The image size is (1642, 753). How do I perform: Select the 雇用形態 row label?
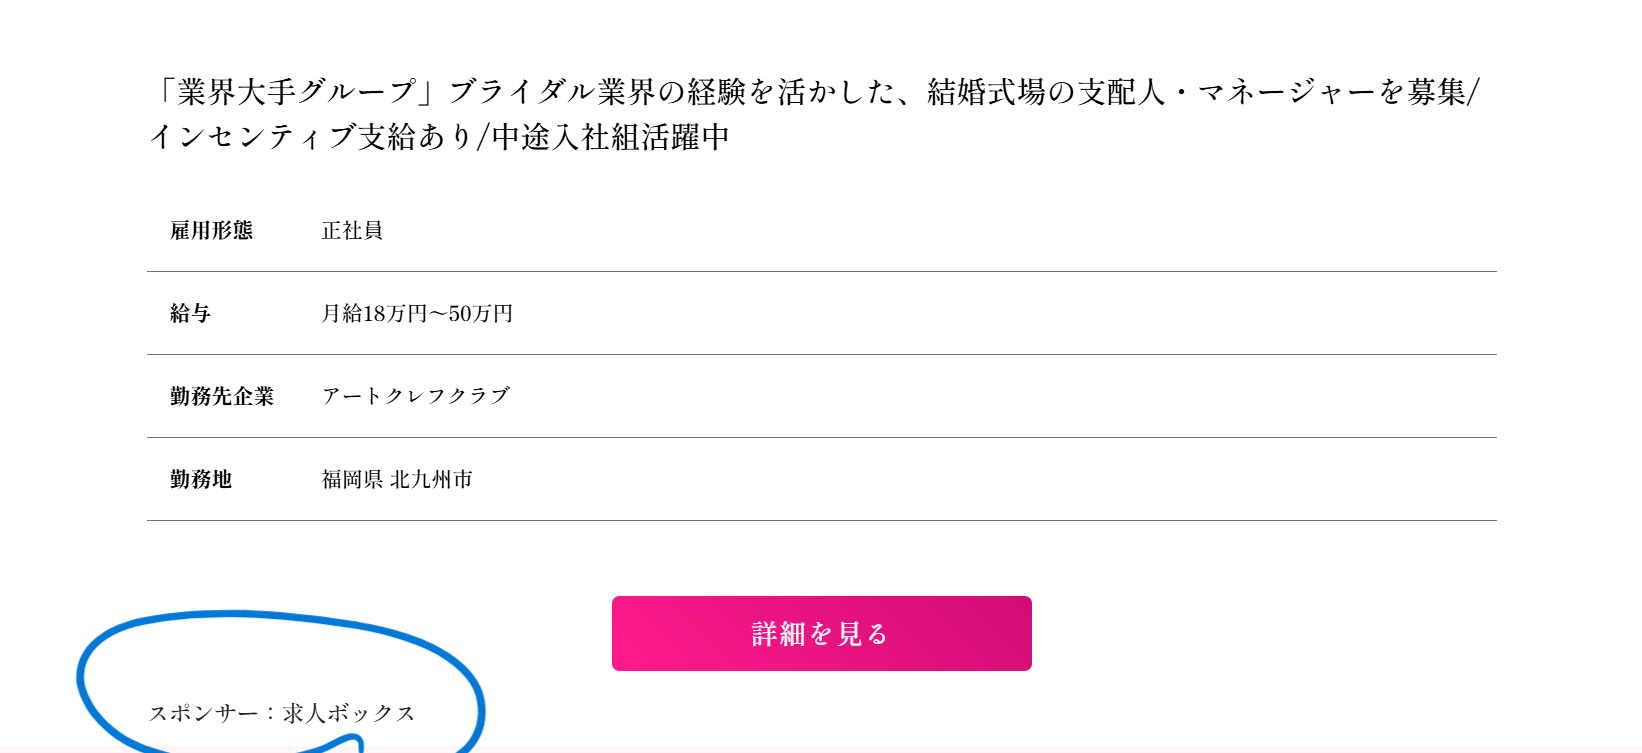(x=211, y=231)
